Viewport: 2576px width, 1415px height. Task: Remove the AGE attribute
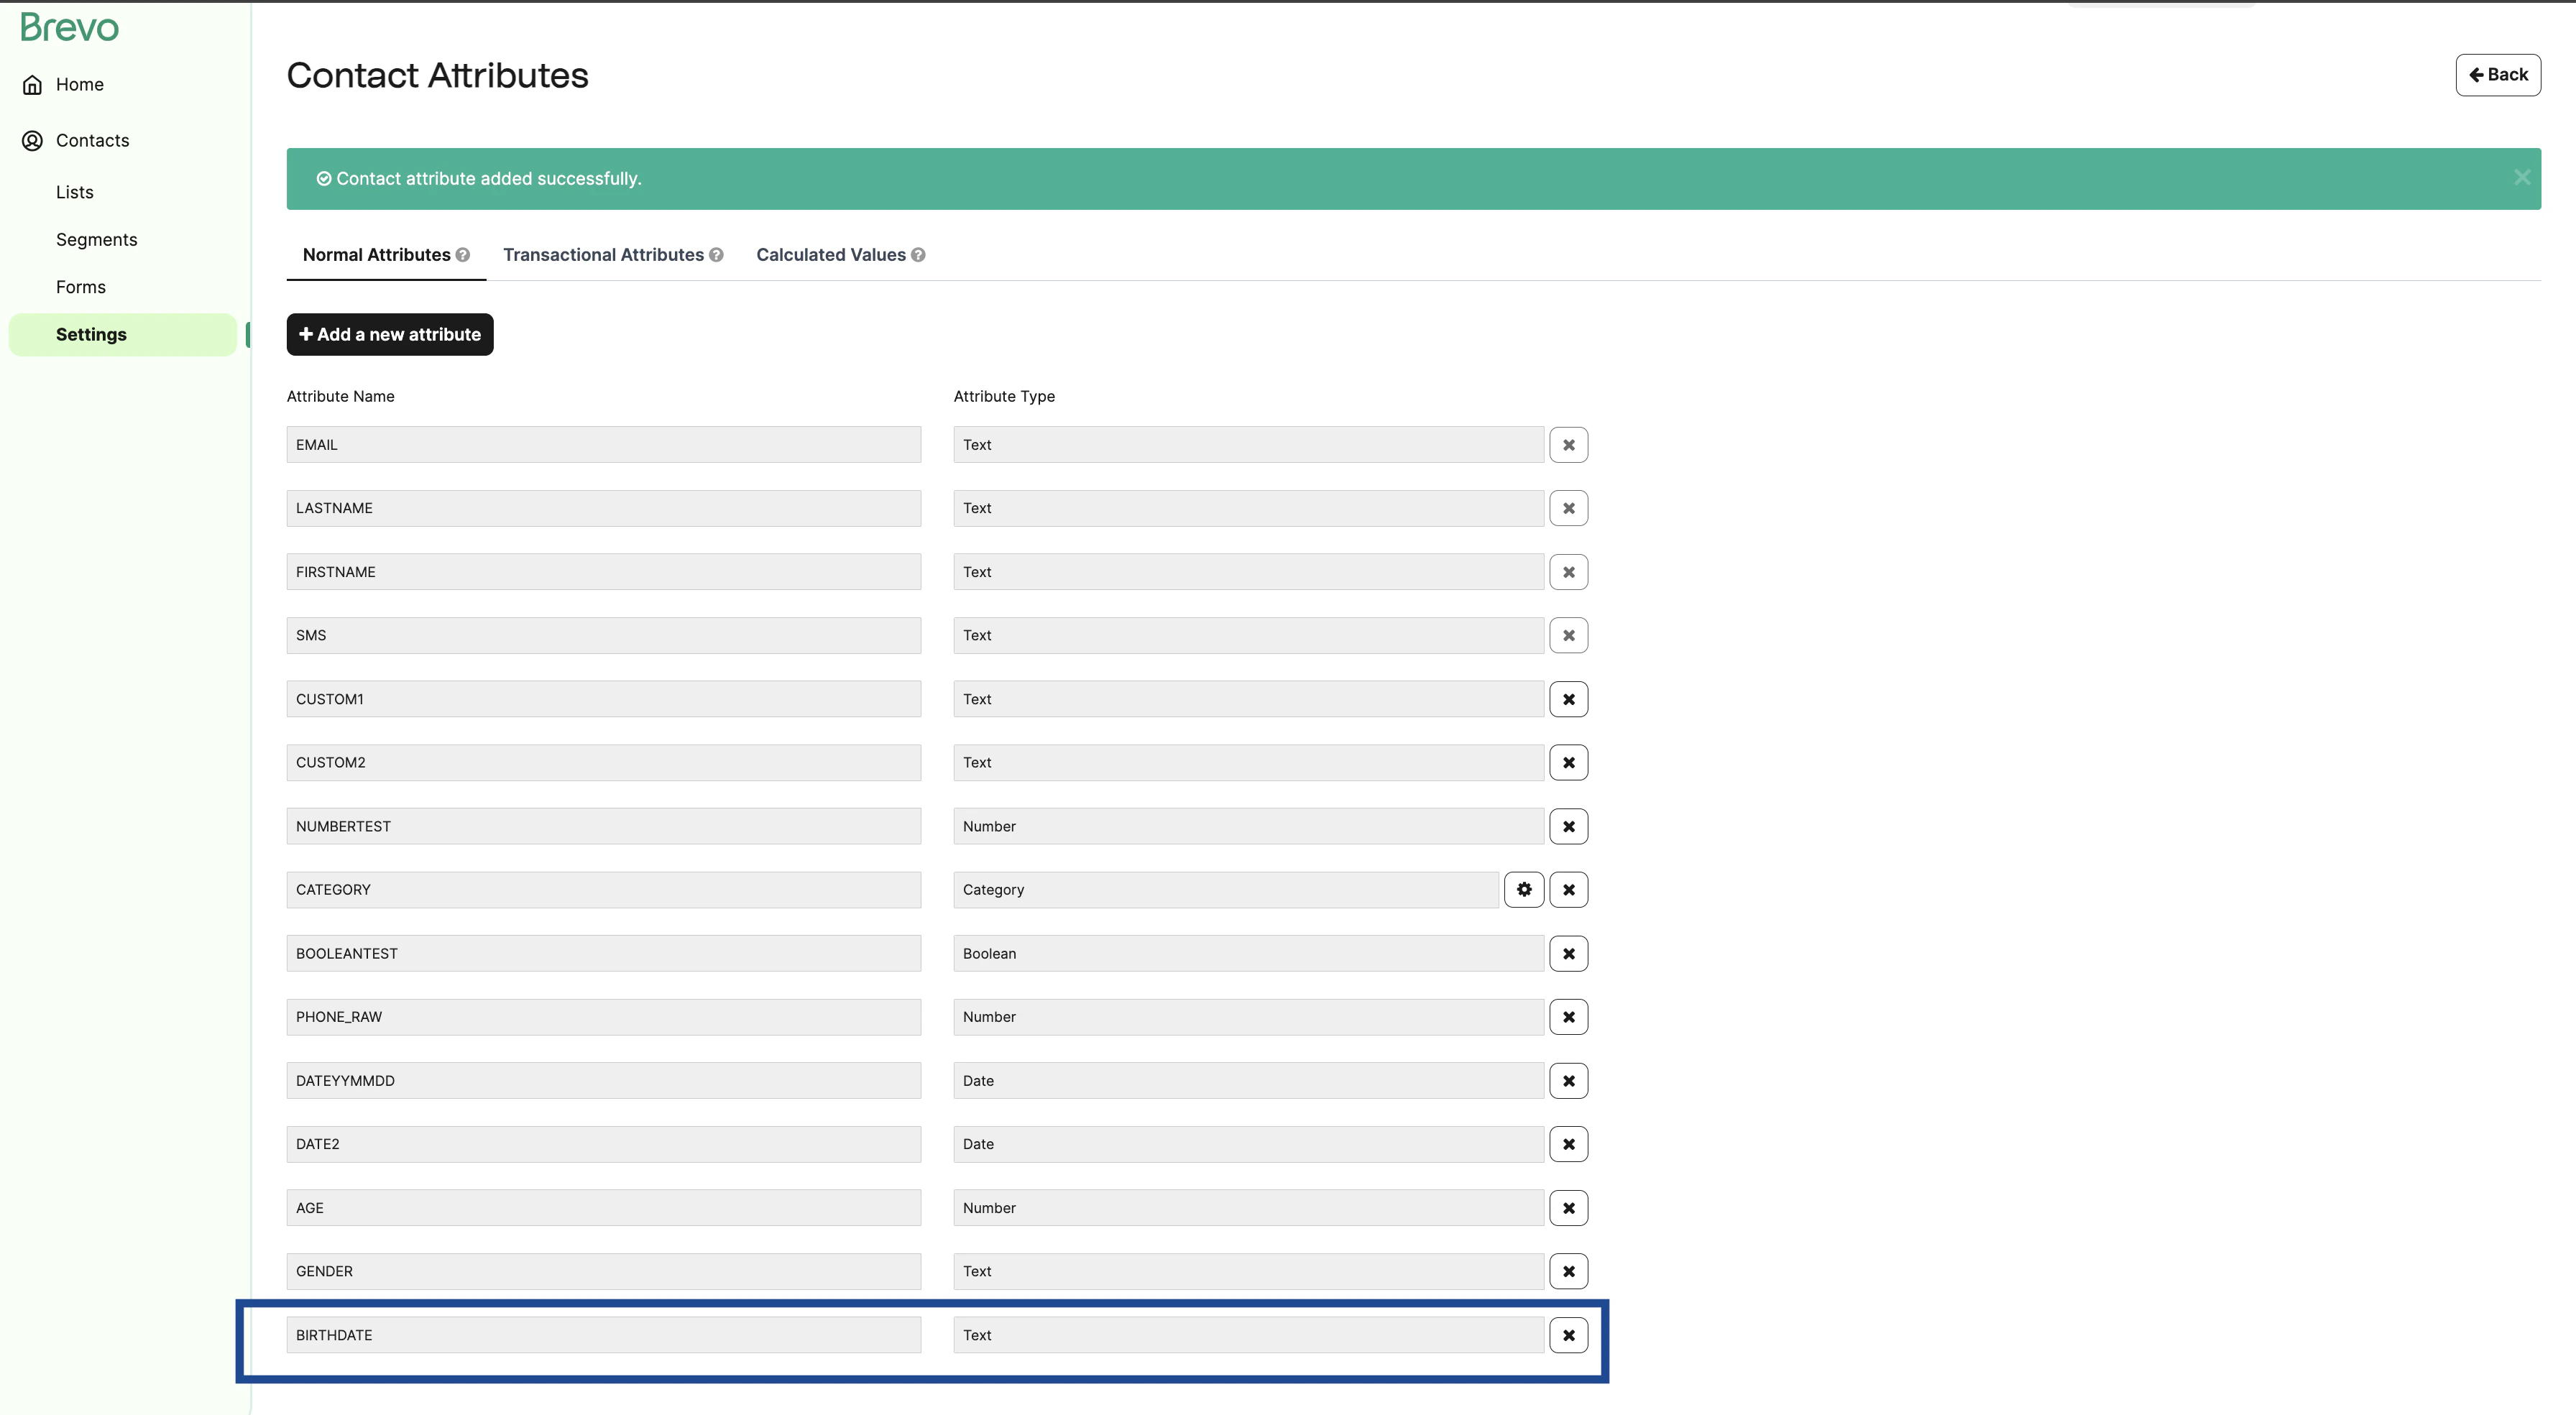click(x=1568, y=1207)
